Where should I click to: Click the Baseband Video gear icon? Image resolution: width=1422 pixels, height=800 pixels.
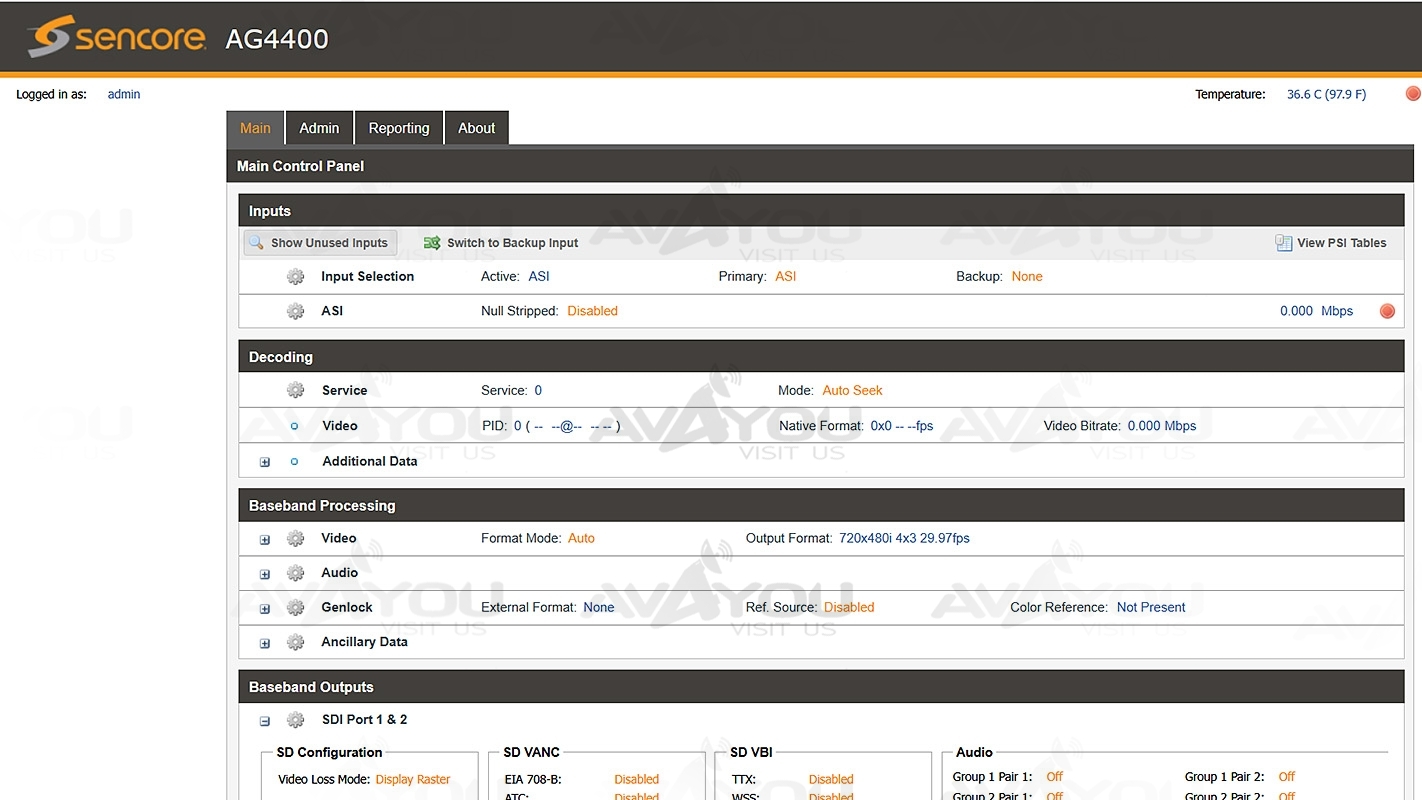point(295,539)
